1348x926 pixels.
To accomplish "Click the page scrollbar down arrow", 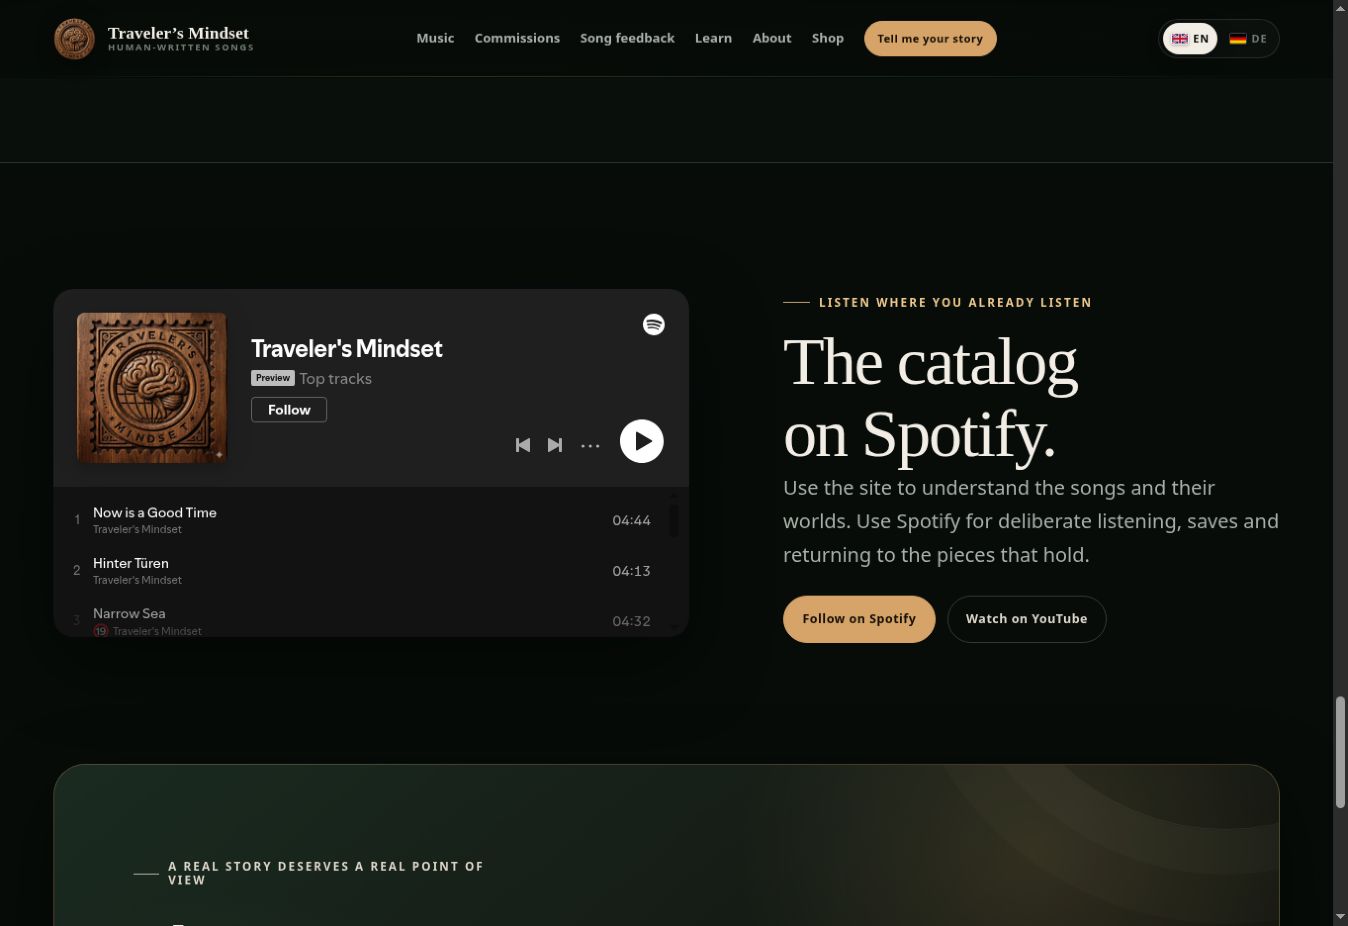I will [x=1340, y=917].
